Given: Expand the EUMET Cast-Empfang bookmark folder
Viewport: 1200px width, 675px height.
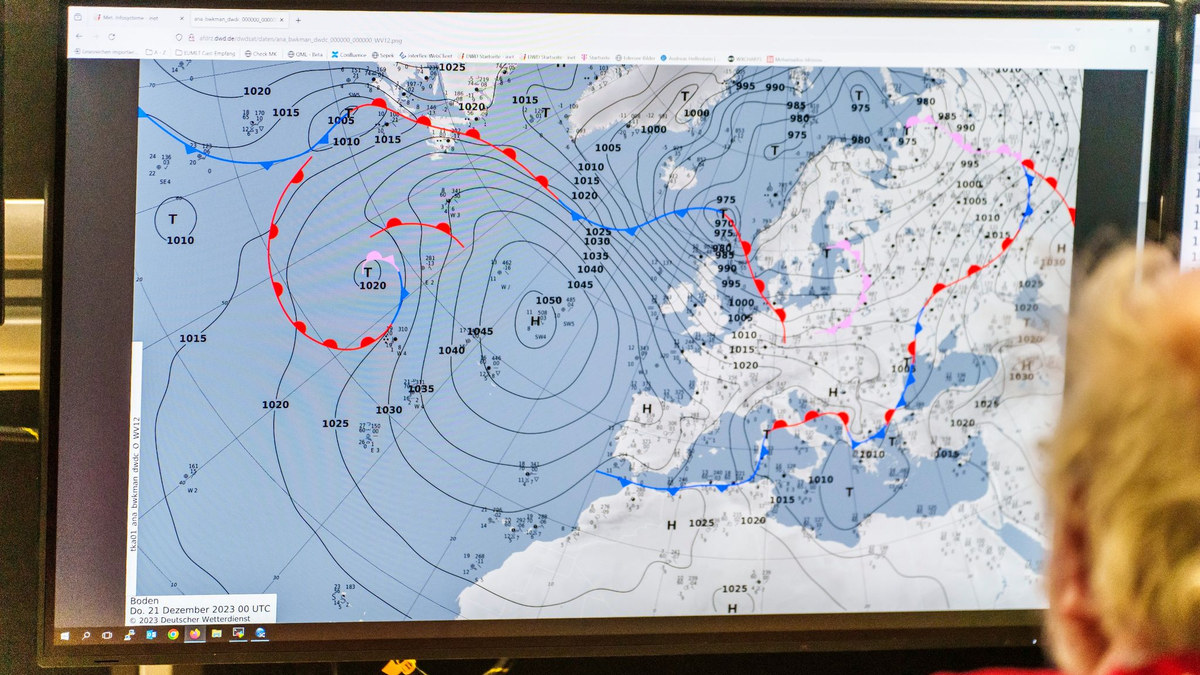Looking at the screenshot, I should coord(205,53).
